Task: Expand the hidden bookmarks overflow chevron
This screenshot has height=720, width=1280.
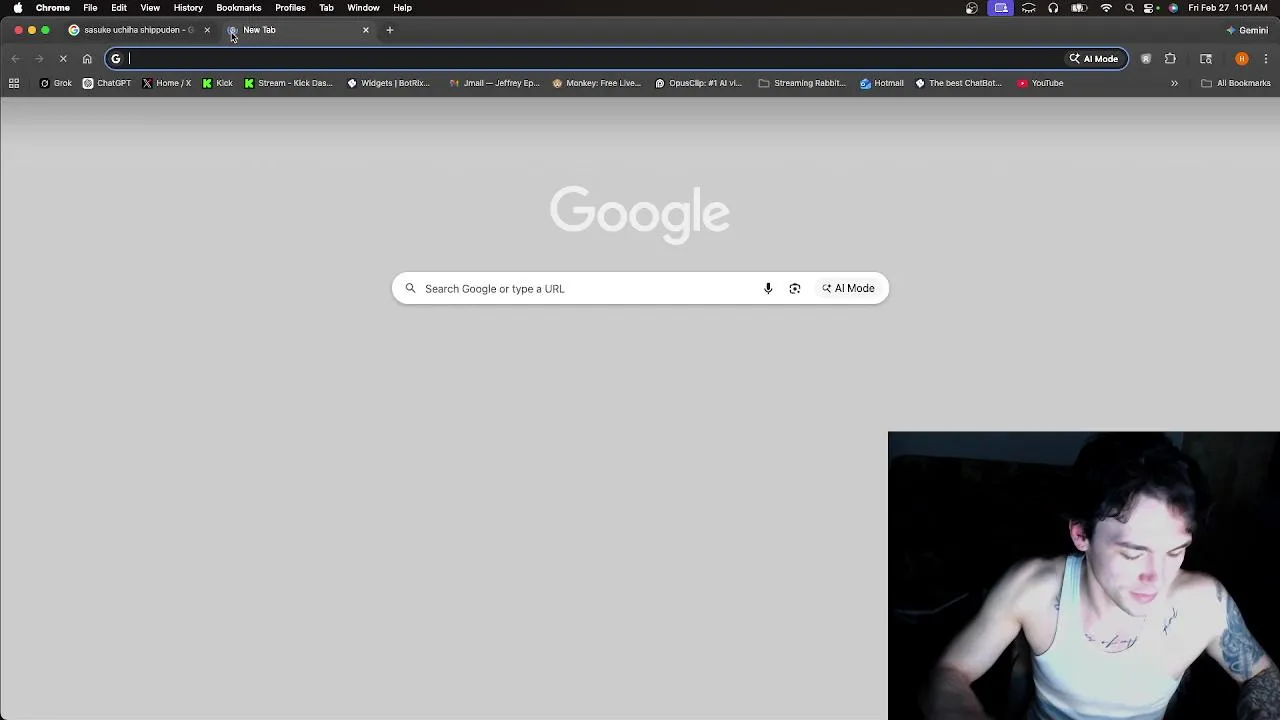Action: [1174, 83]
